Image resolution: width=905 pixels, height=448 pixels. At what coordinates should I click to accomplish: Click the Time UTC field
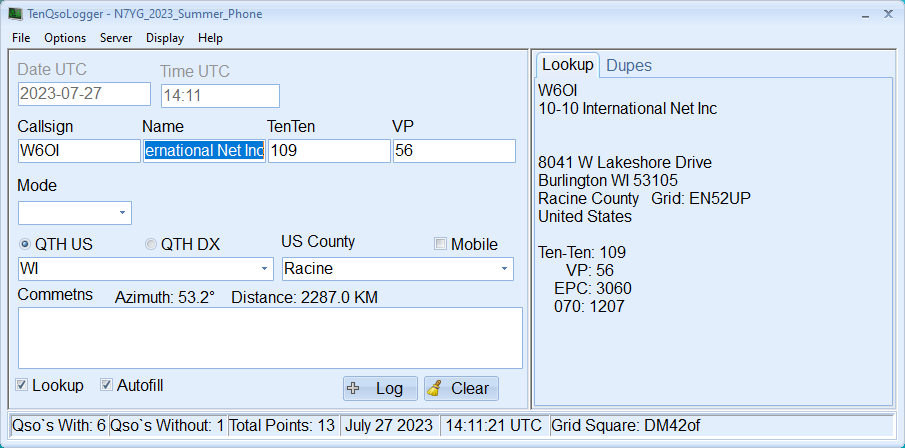coord(220,96)
